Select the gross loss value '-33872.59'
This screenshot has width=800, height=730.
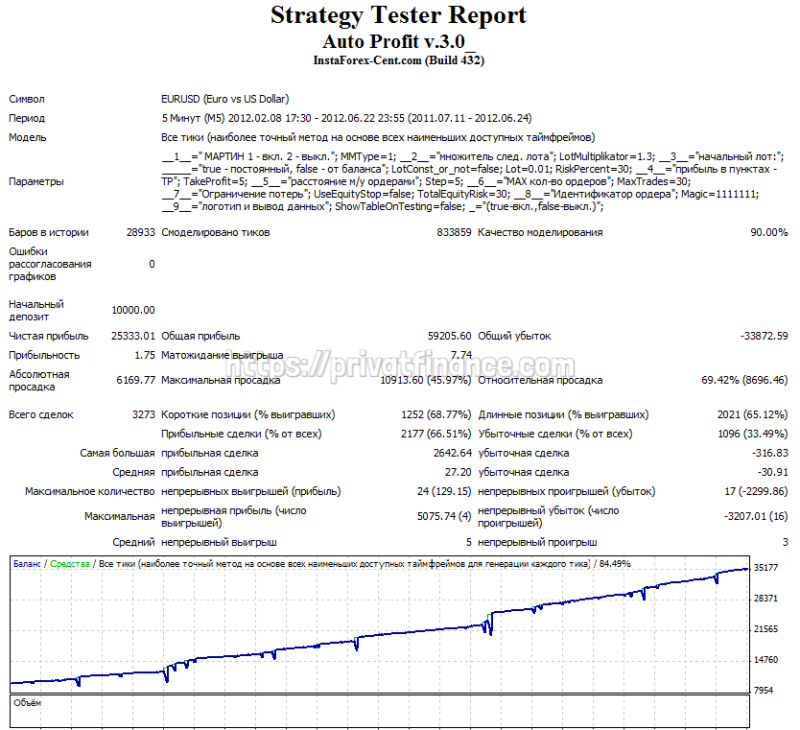coord(764,336)
